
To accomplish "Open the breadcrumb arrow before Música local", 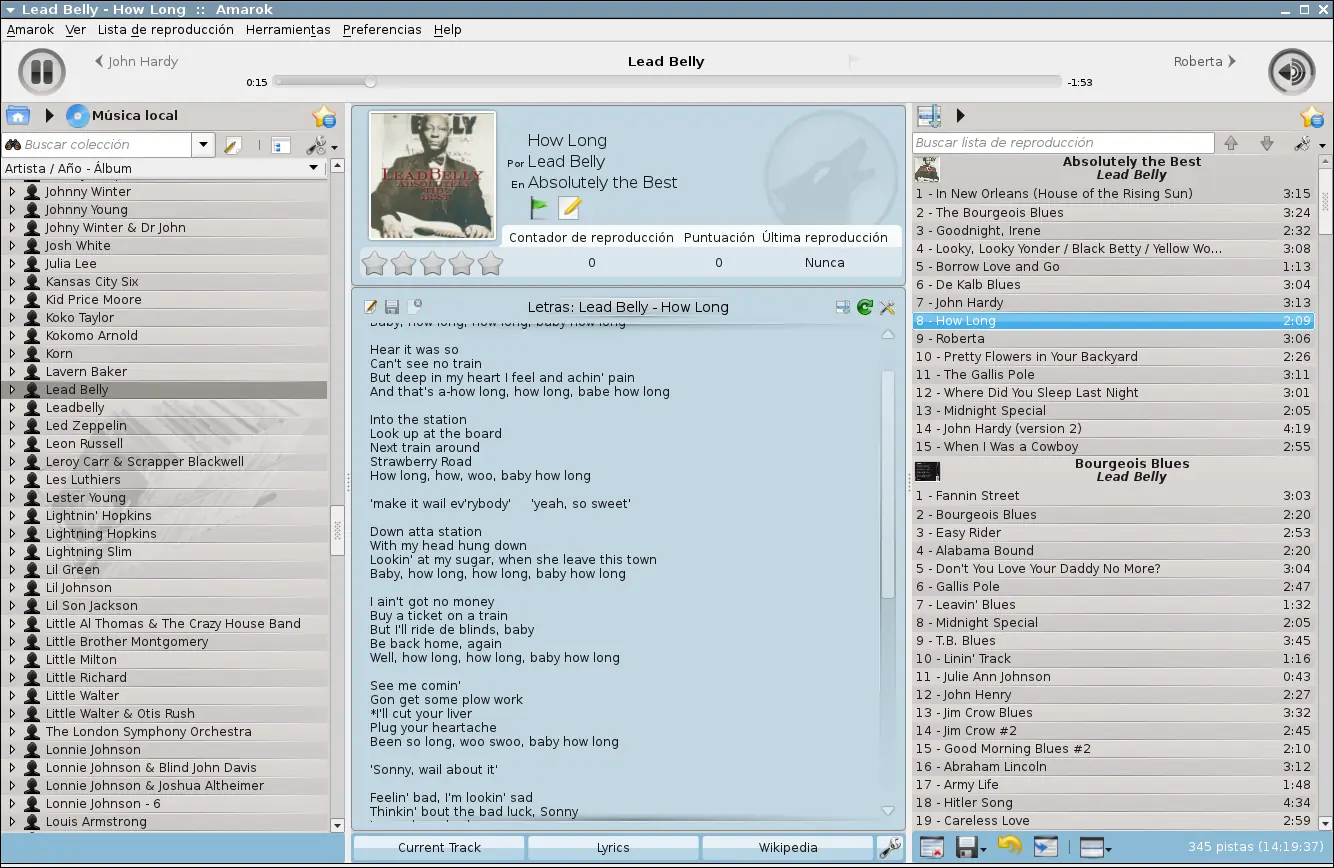I will pos(49,116).
